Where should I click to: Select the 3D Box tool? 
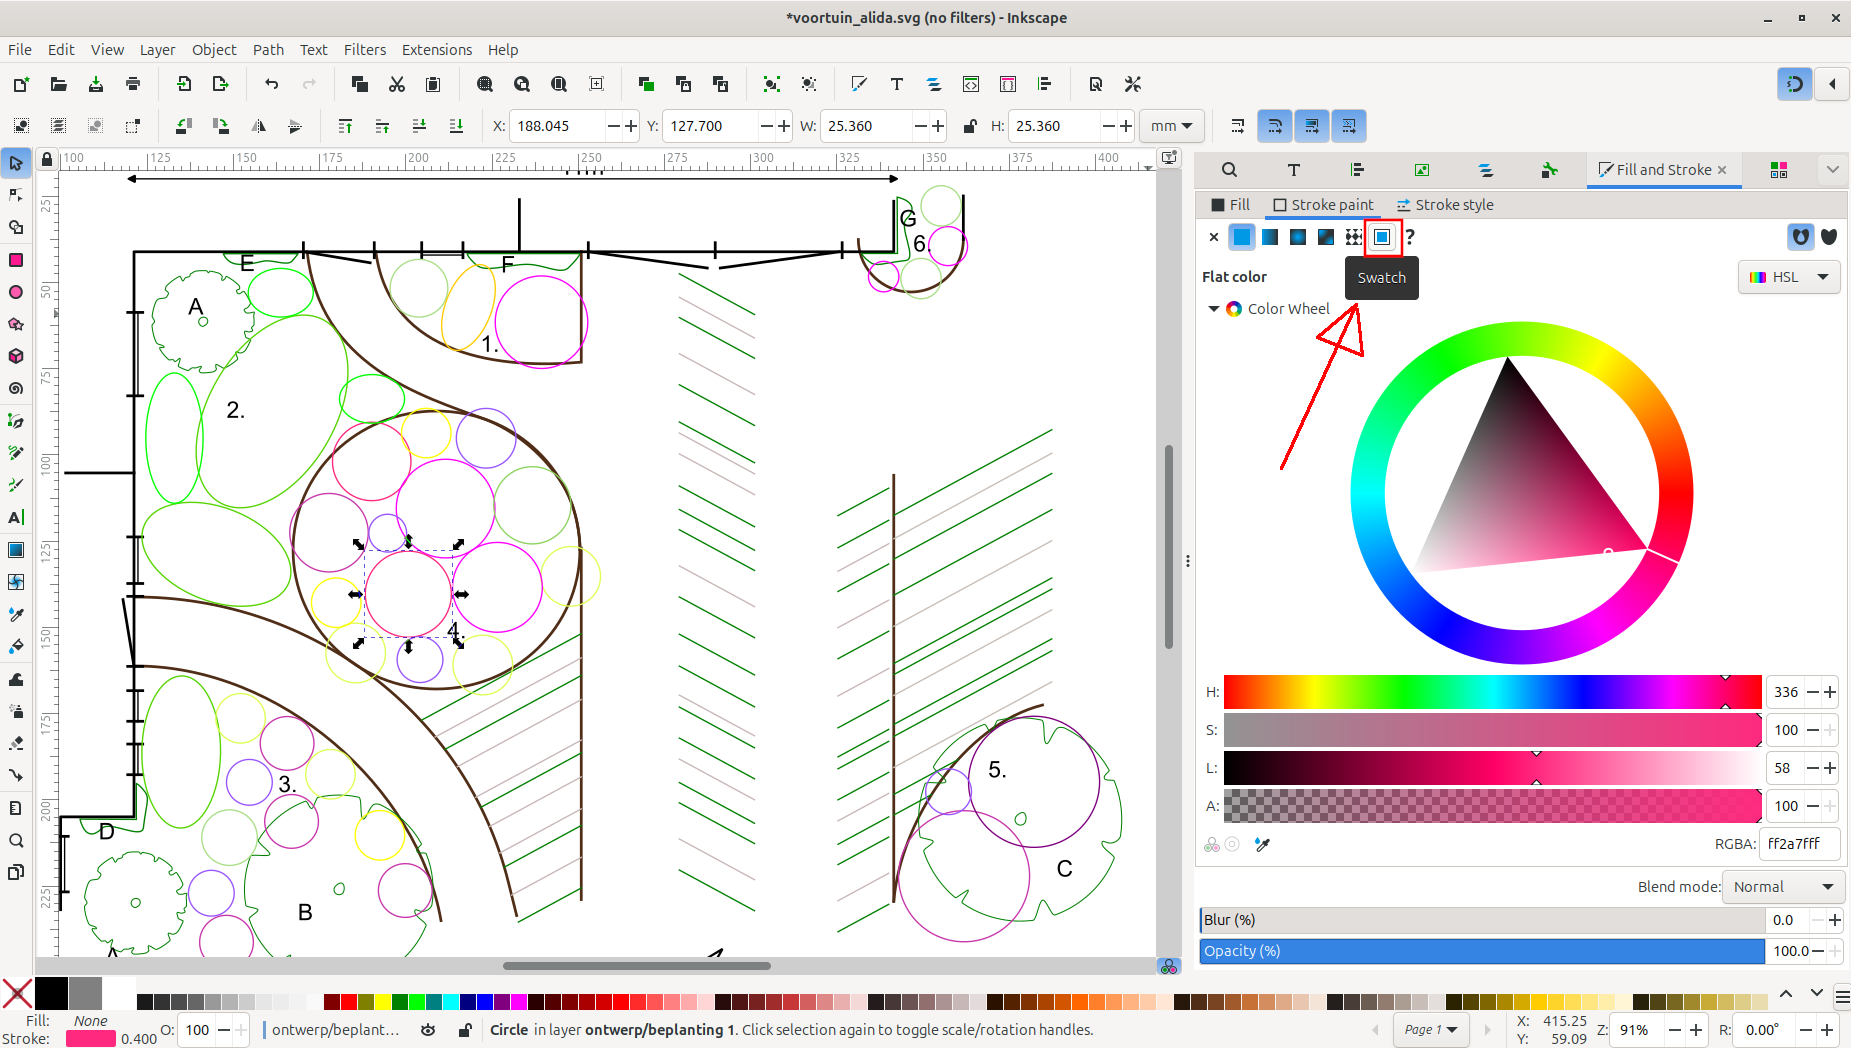pos(16,356)
